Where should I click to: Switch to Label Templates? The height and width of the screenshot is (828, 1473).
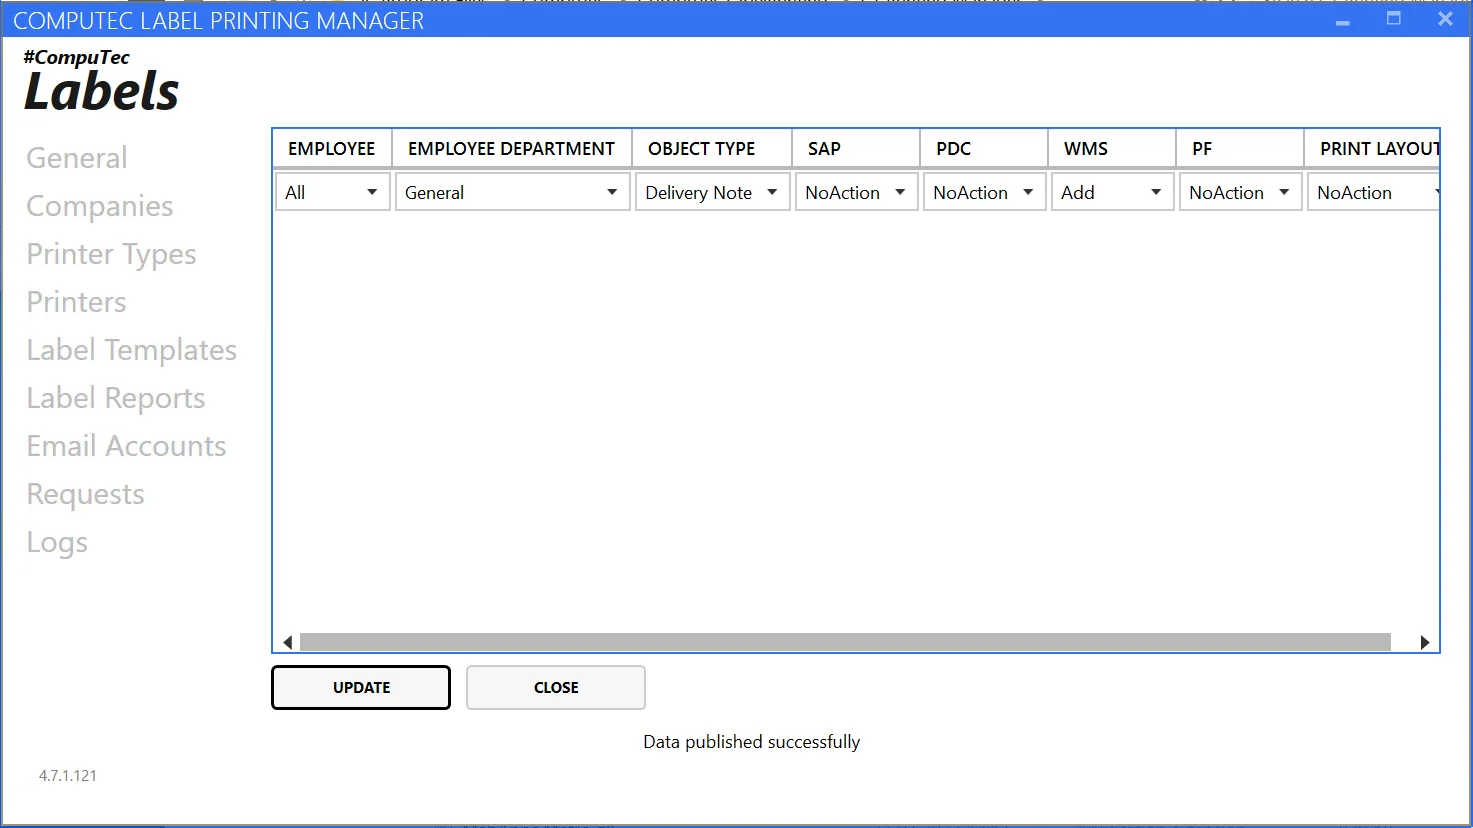coord(131,350)
